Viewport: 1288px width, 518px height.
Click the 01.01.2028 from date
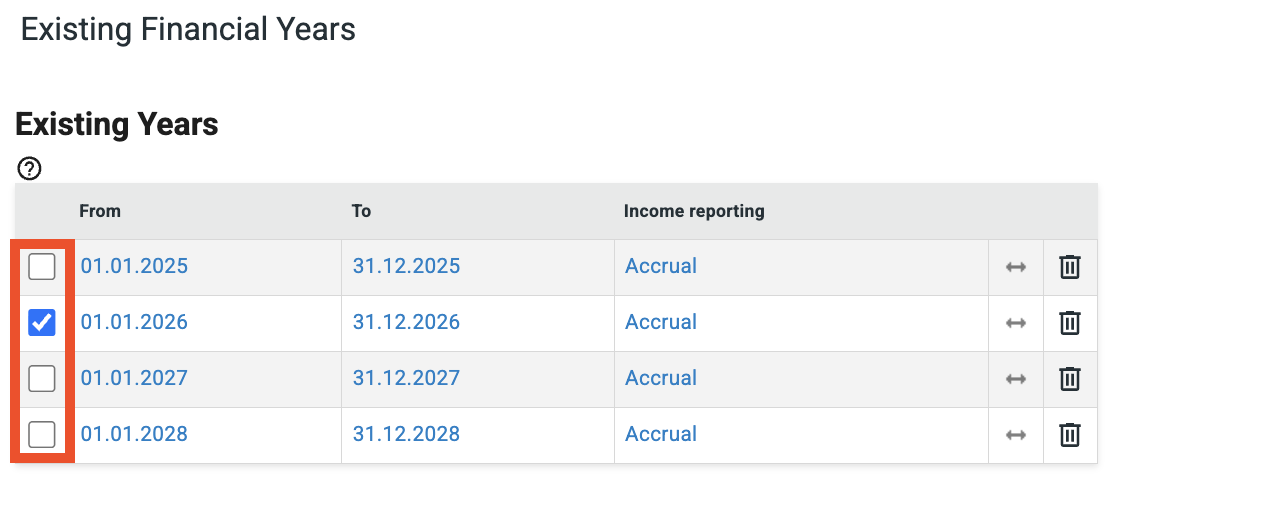134,434
